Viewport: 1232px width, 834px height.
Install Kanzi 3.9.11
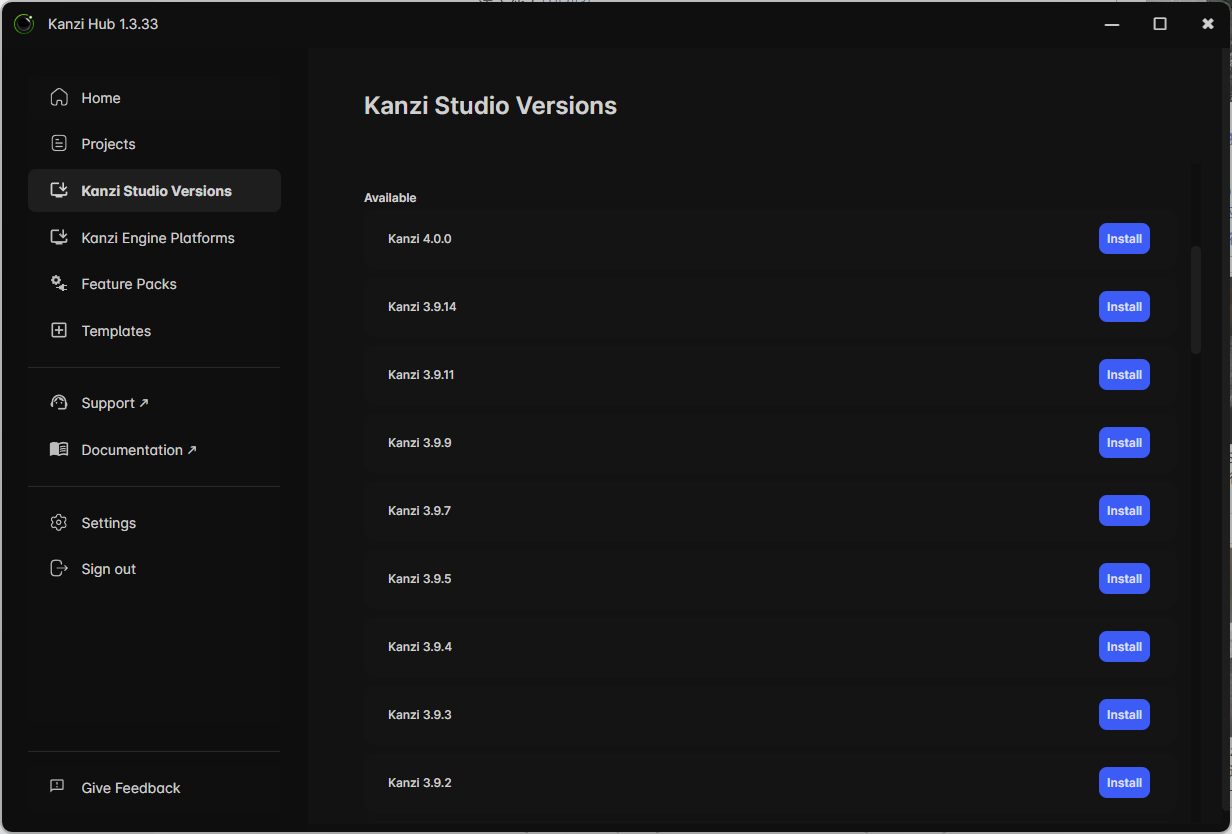click(x=1124, y=375)
